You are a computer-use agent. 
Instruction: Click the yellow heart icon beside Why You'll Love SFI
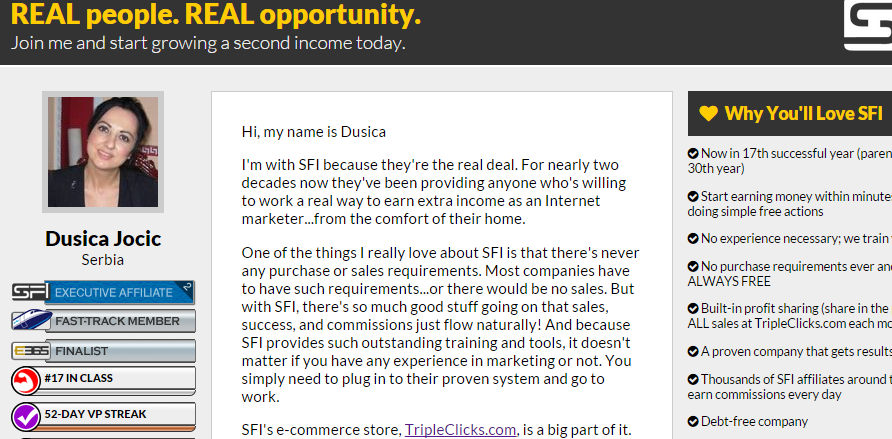click(x=708, y=114)
